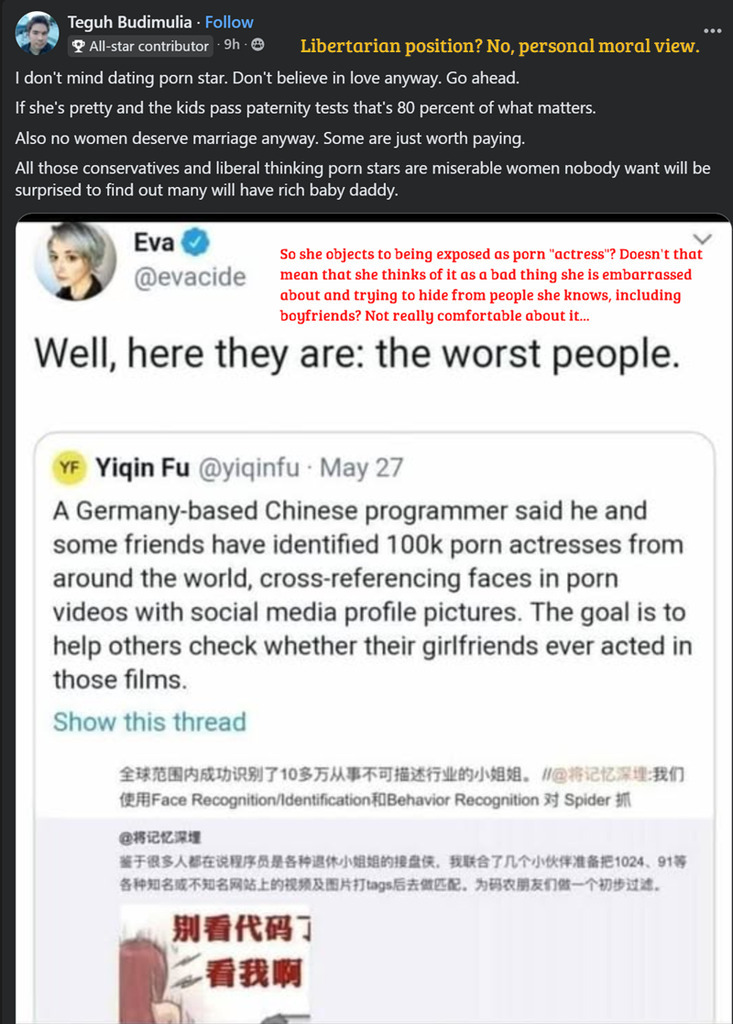Follow Teguh Budimulia

pos(229,22)
